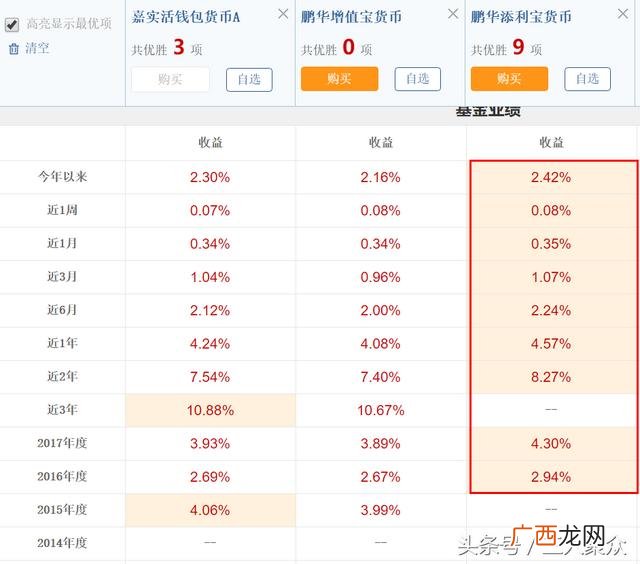
Task: Click the 2.16% year-to-date value
Action: click(x=380, y=177)
